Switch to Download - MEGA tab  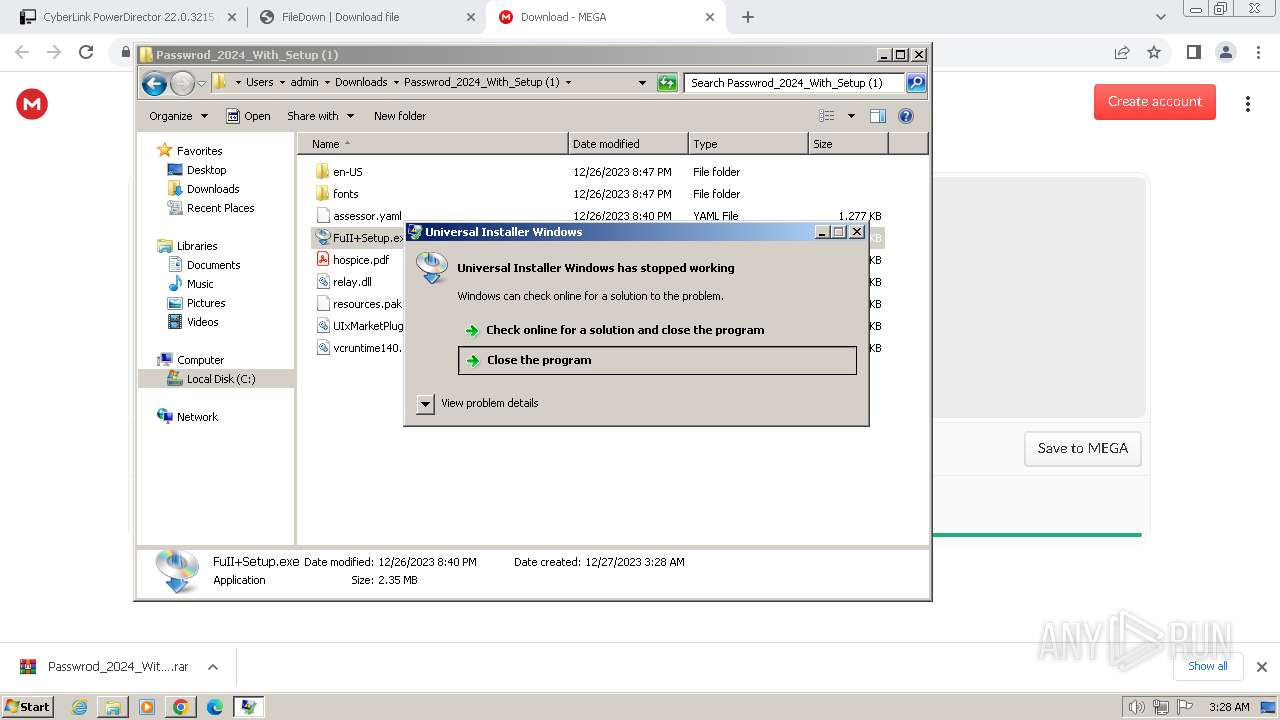(606, 17)
